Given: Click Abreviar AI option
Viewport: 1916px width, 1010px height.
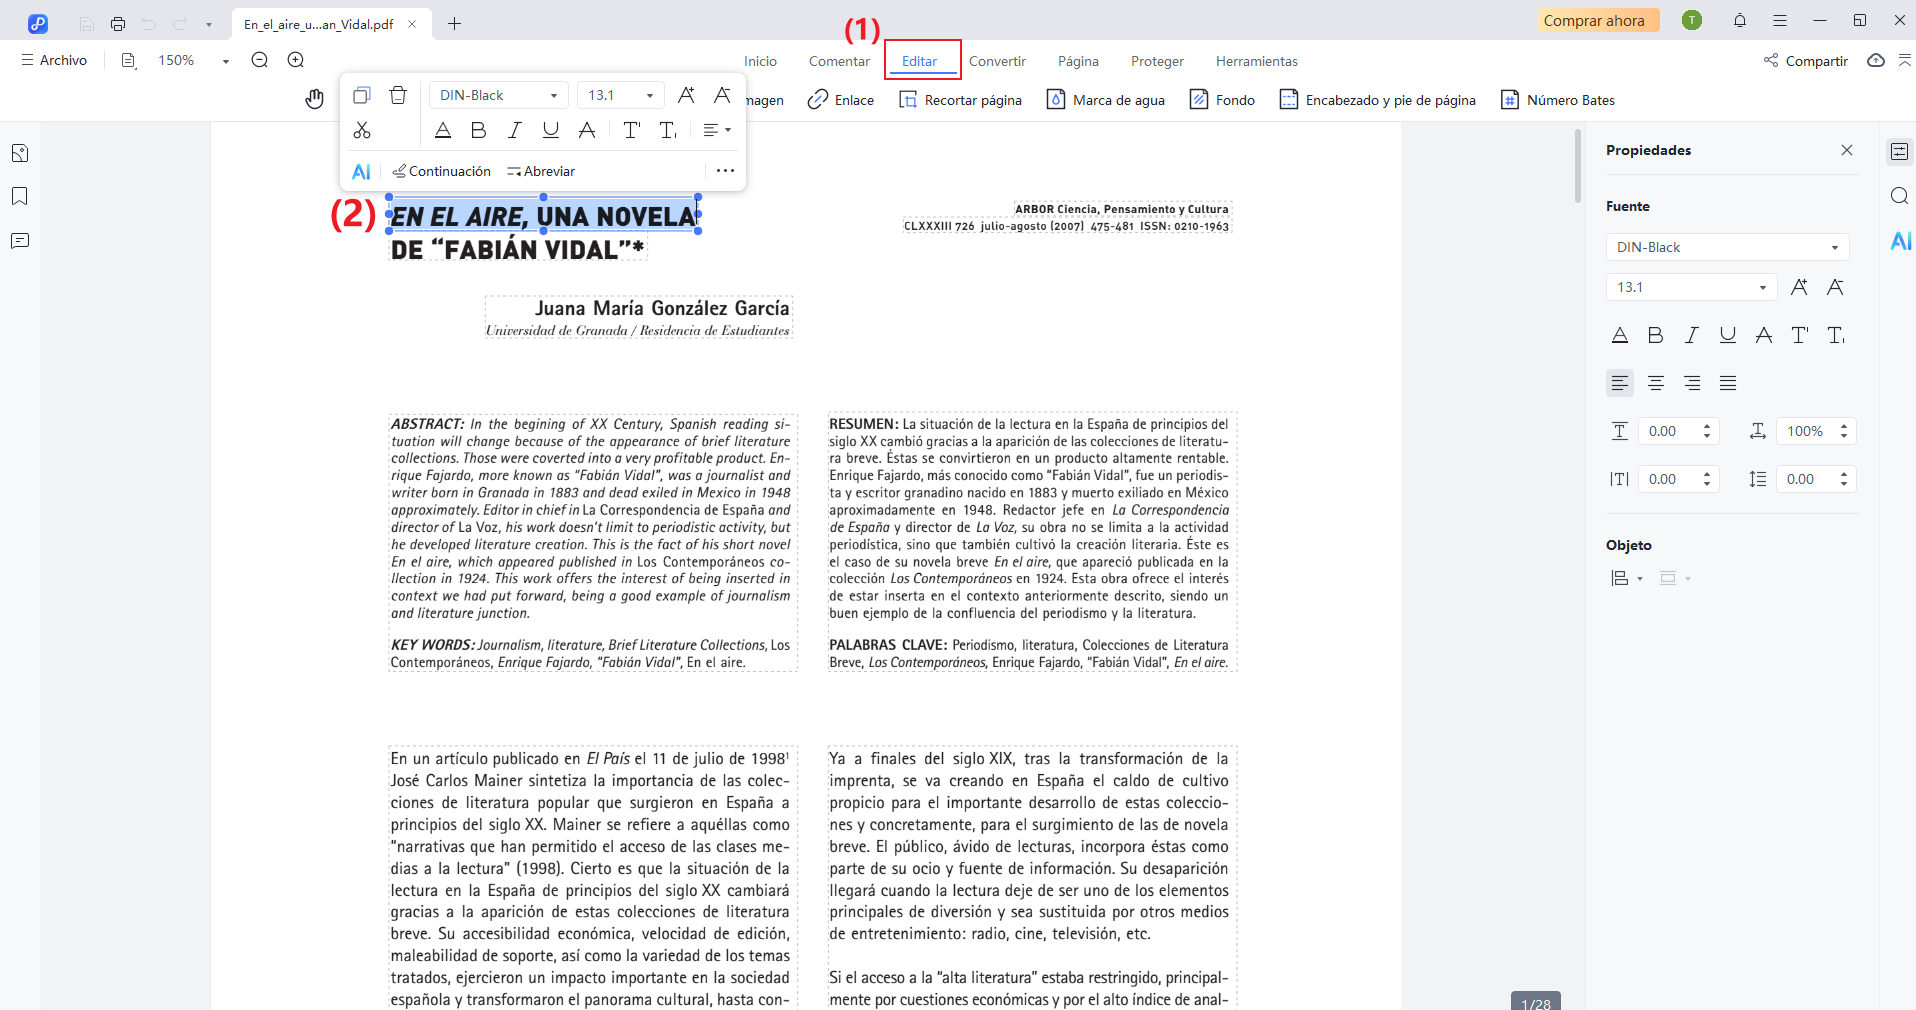Looking at the screenshot, I should 541,171.
